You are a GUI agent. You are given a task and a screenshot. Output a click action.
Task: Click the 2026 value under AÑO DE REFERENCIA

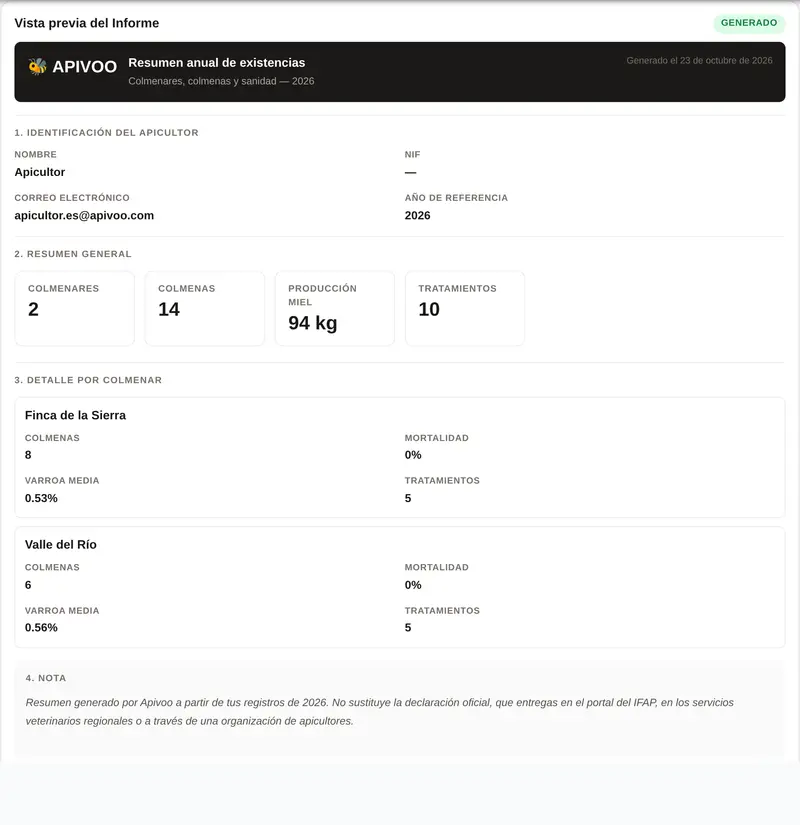pyautogui.click(x=417, y=215)
